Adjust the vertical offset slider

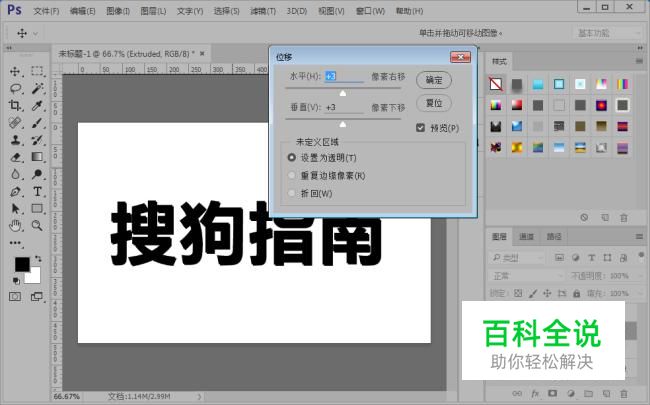pos(342,124)
